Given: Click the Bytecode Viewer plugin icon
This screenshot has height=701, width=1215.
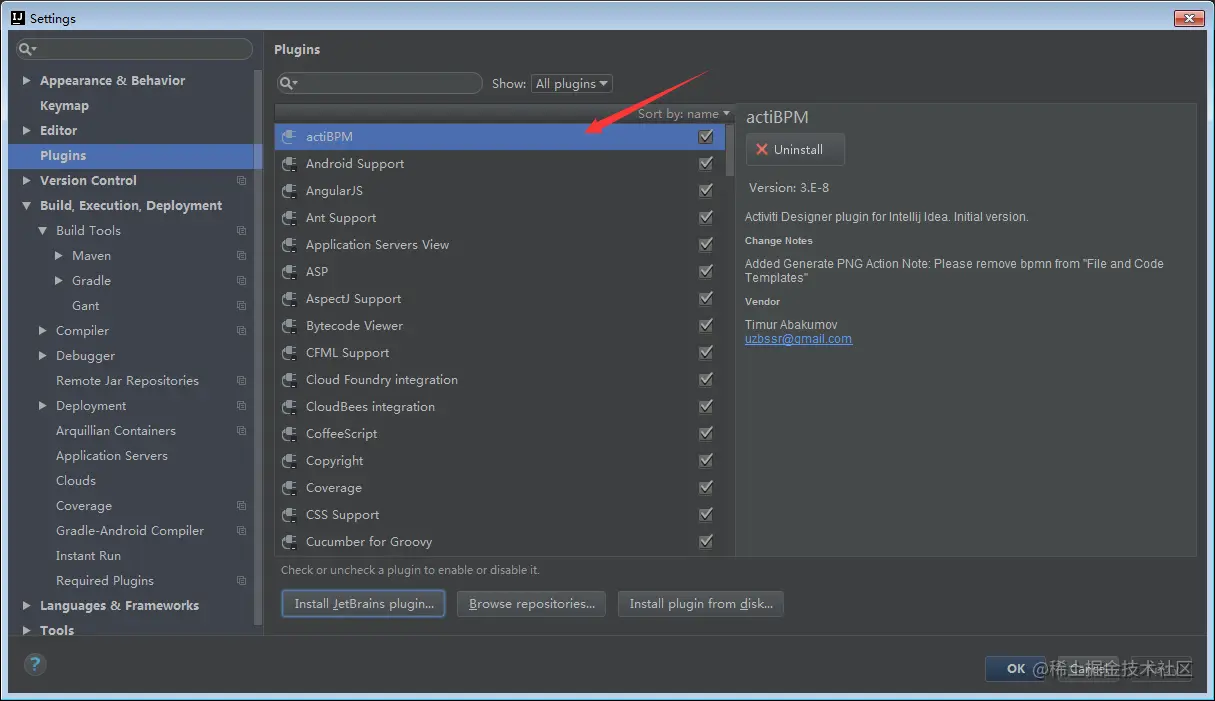Looking at the screenshot, I should point(289,326).
